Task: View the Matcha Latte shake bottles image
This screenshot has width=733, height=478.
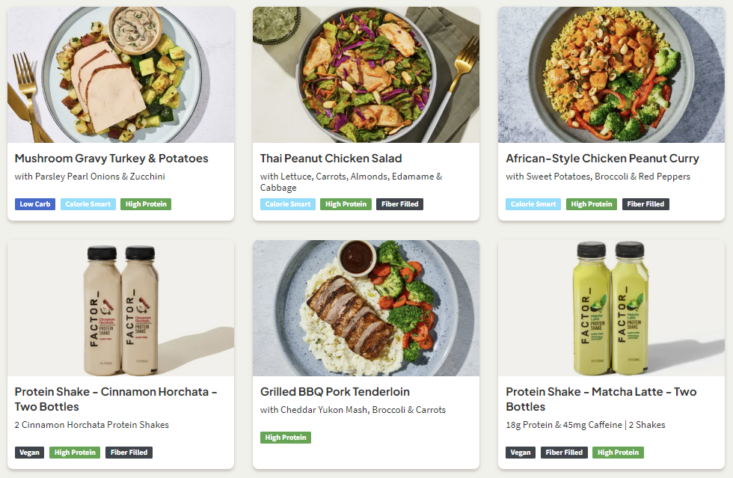Action: point(611,308)
